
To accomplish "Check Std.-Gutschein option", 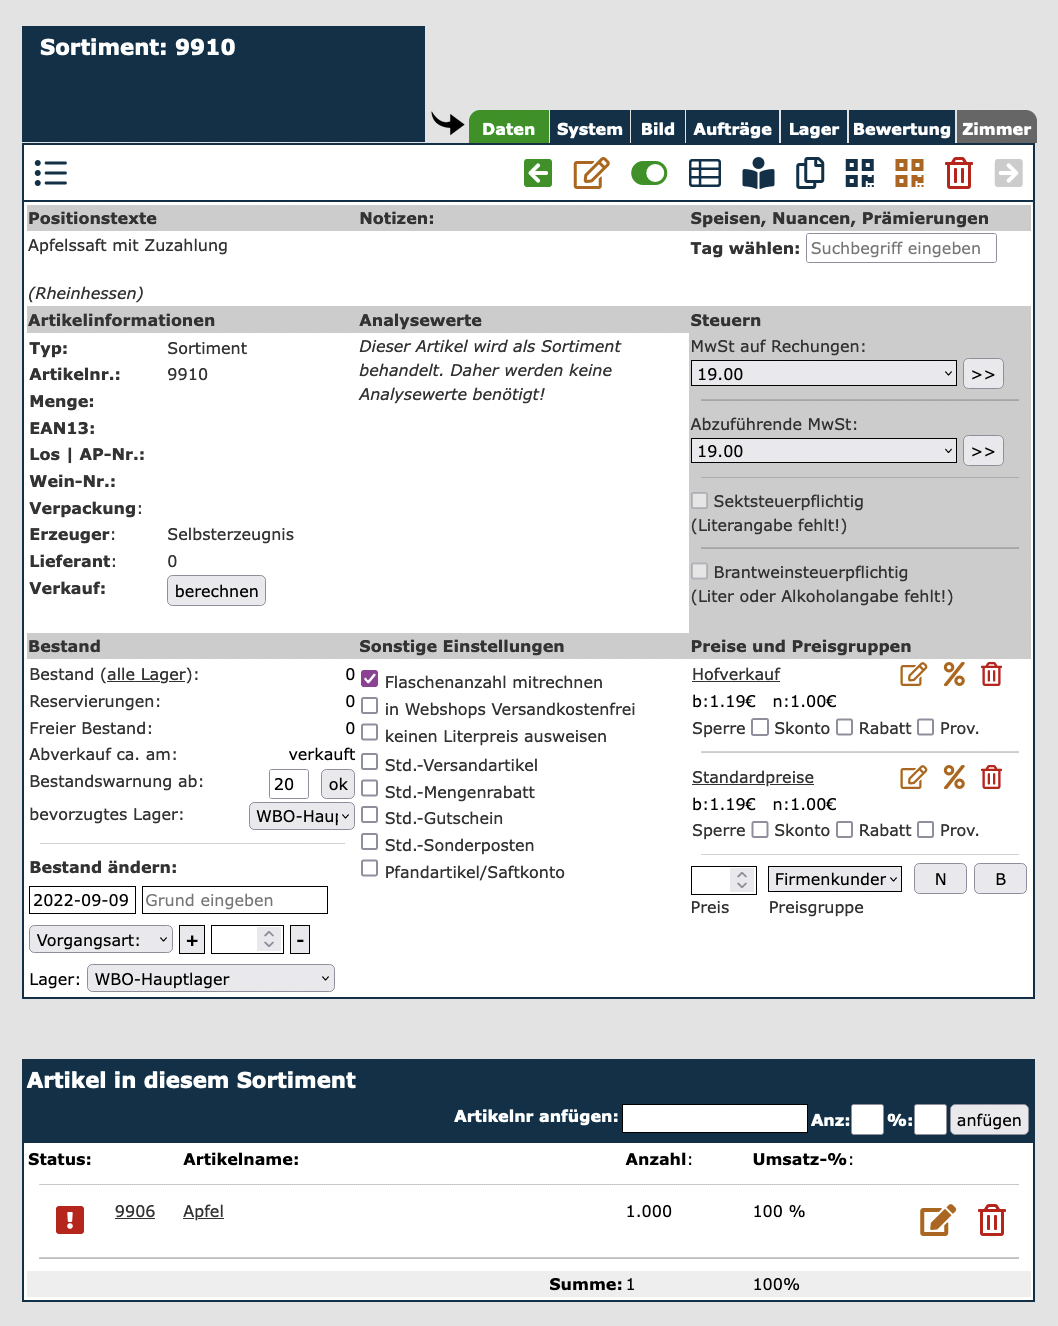I will (x=370, y=815).
